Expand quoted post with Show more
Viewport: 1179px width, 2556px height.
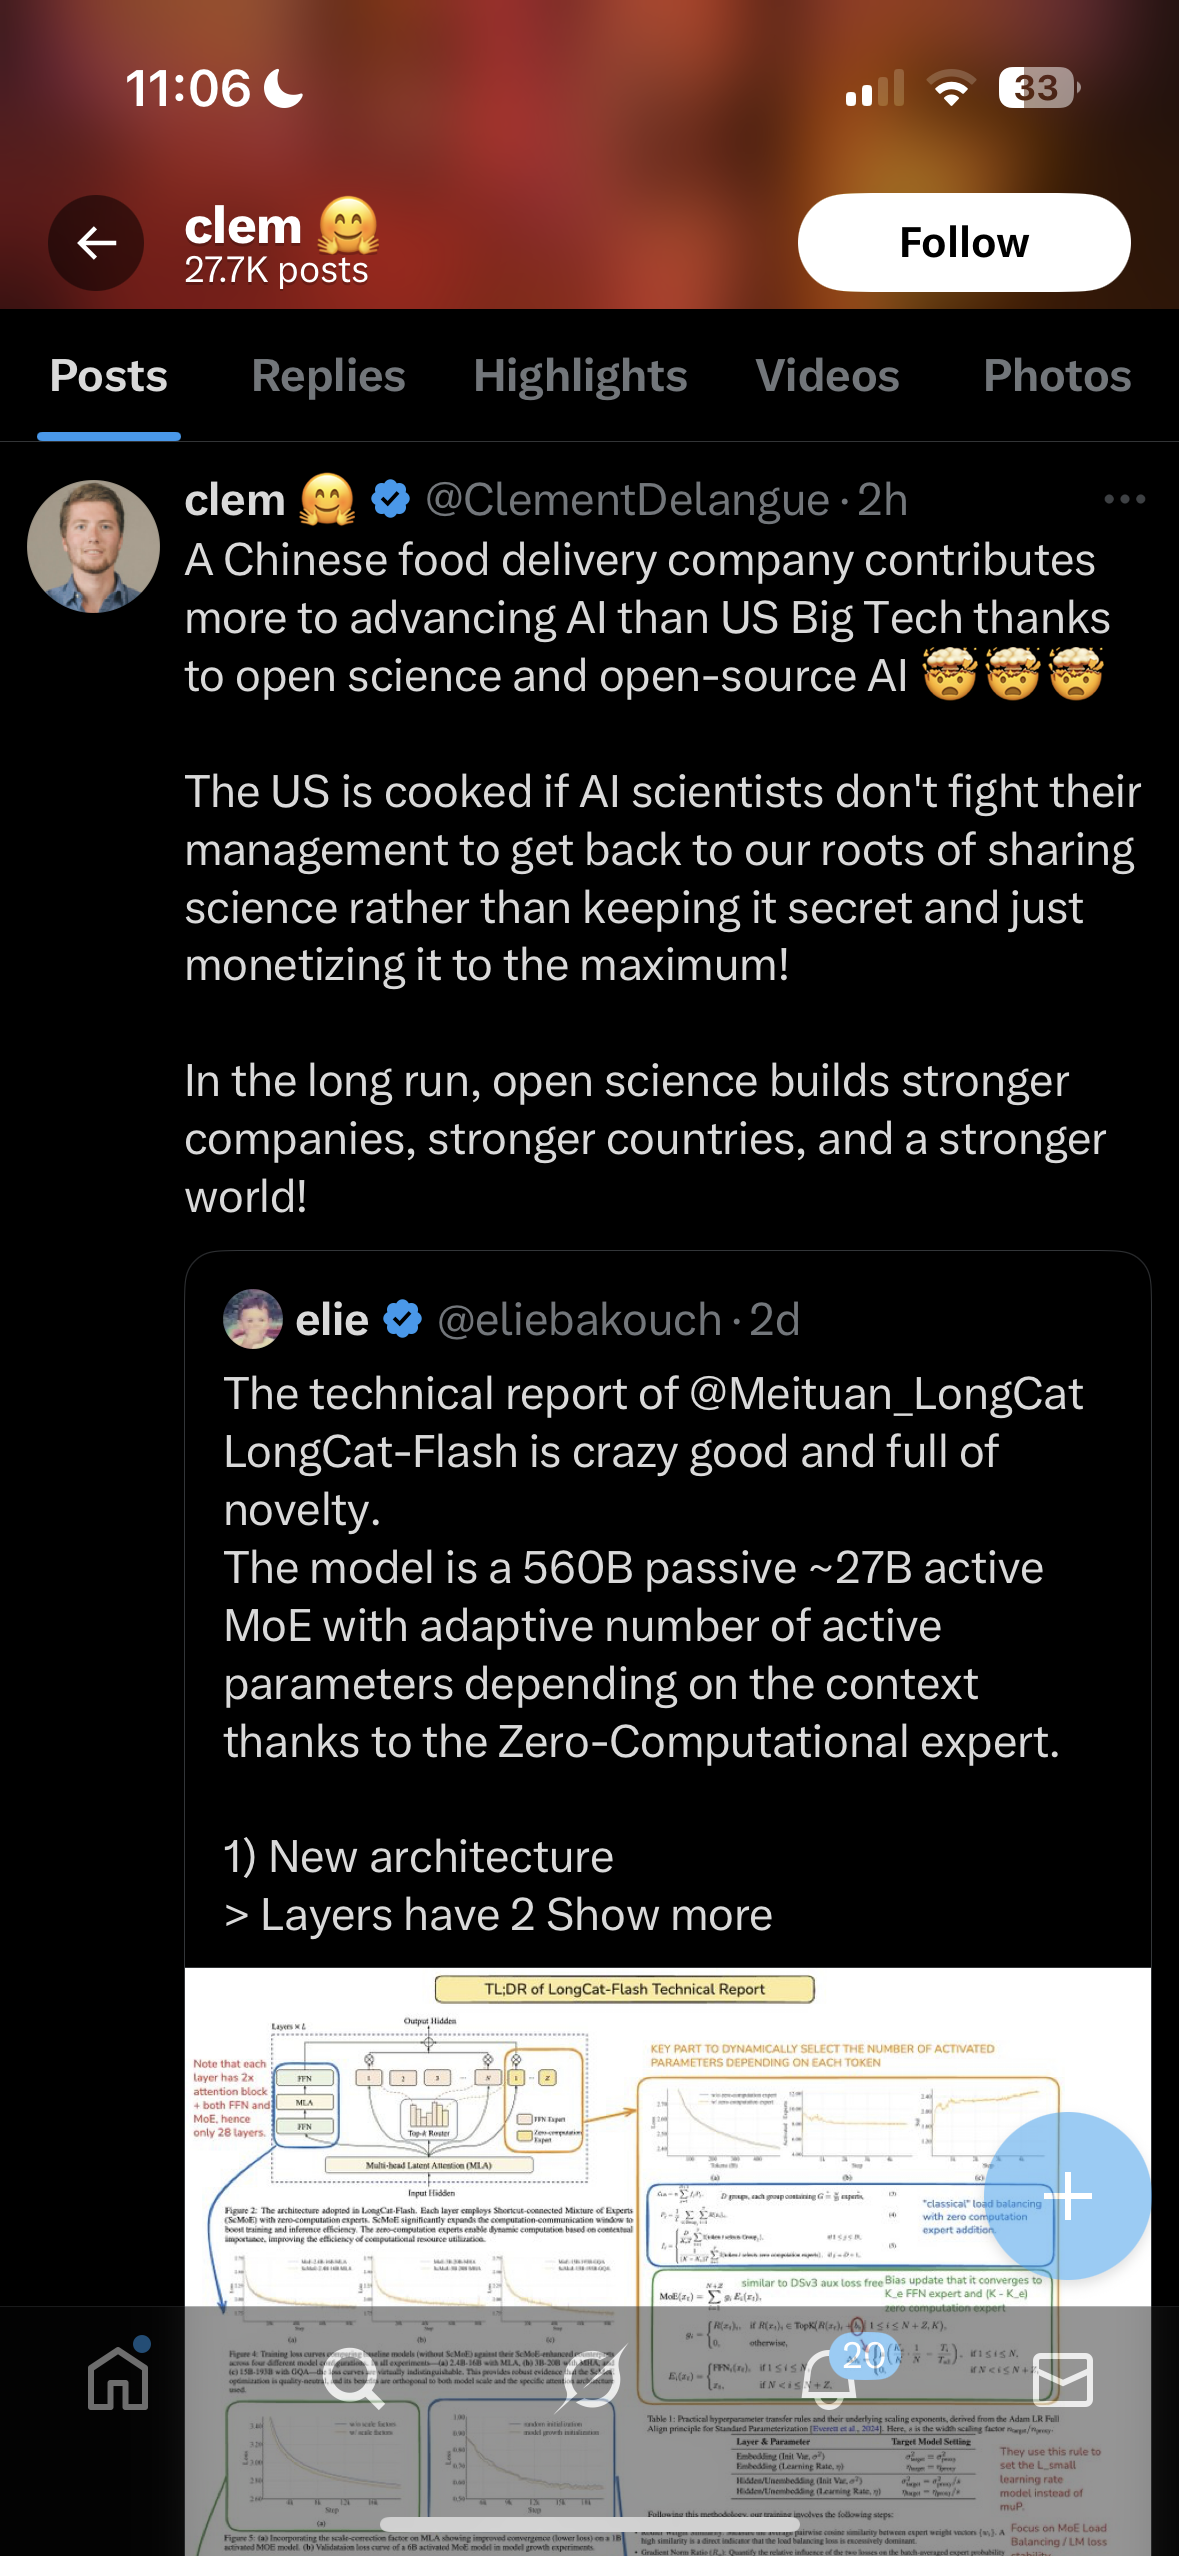659,1915
